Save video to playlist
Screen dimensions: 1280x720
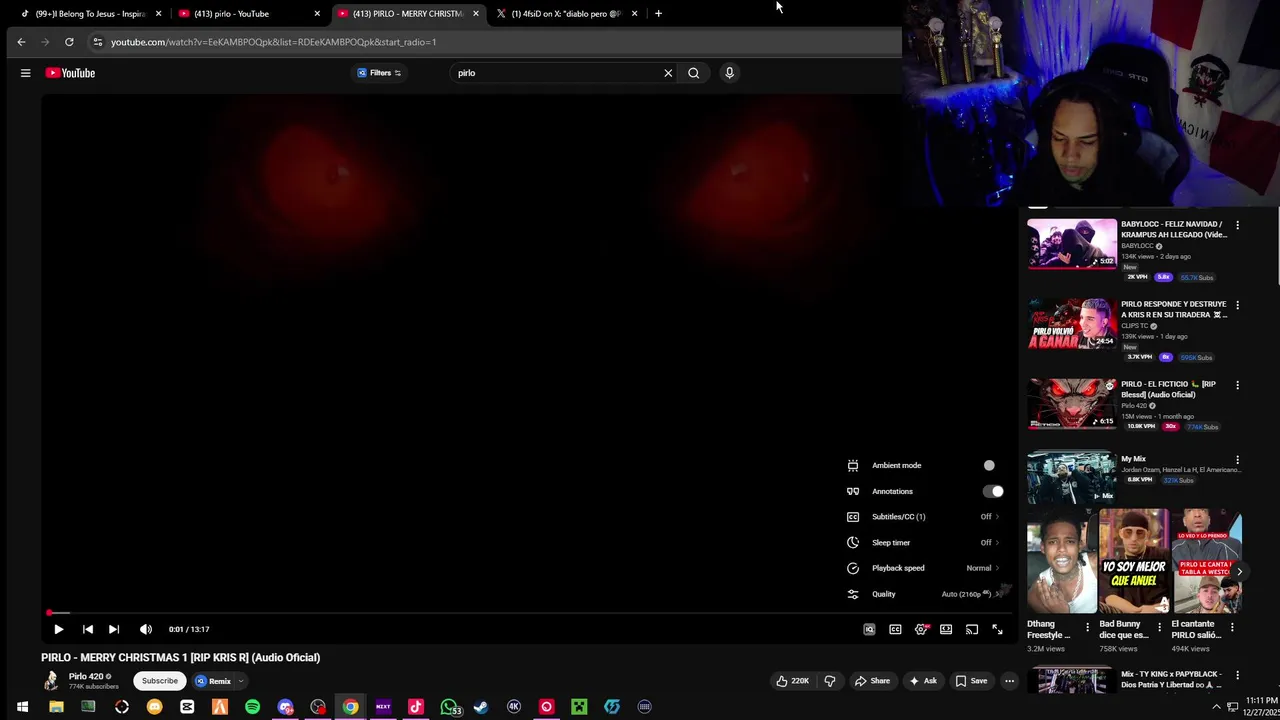pyautogui.click(x=971, y=681)
